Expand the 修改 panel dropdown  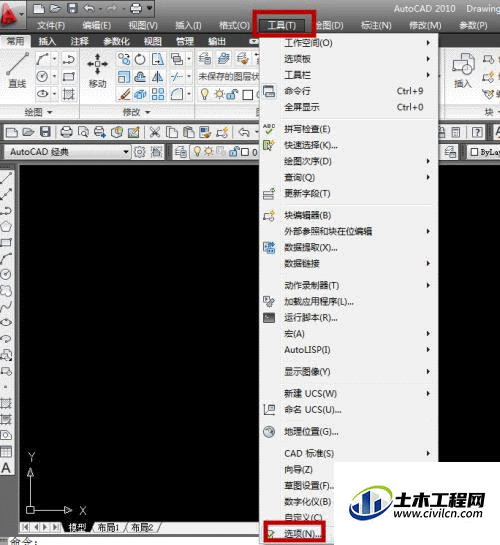coord(136,112)
